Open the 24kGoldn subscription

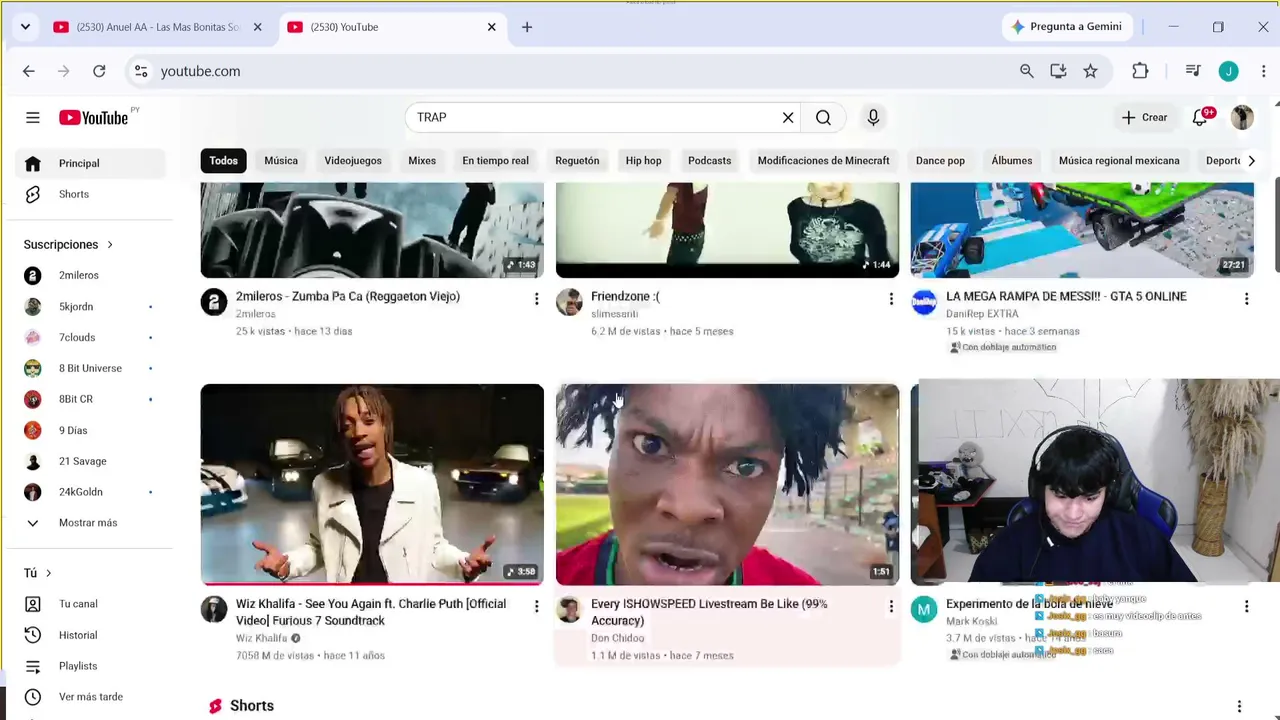tap(88, 492)
